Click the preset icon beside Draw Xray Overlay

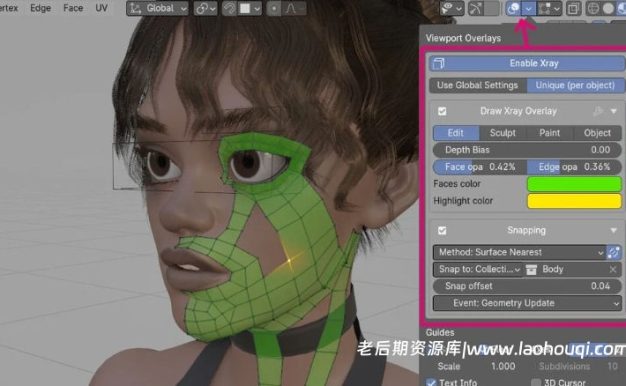coord(598,111)
